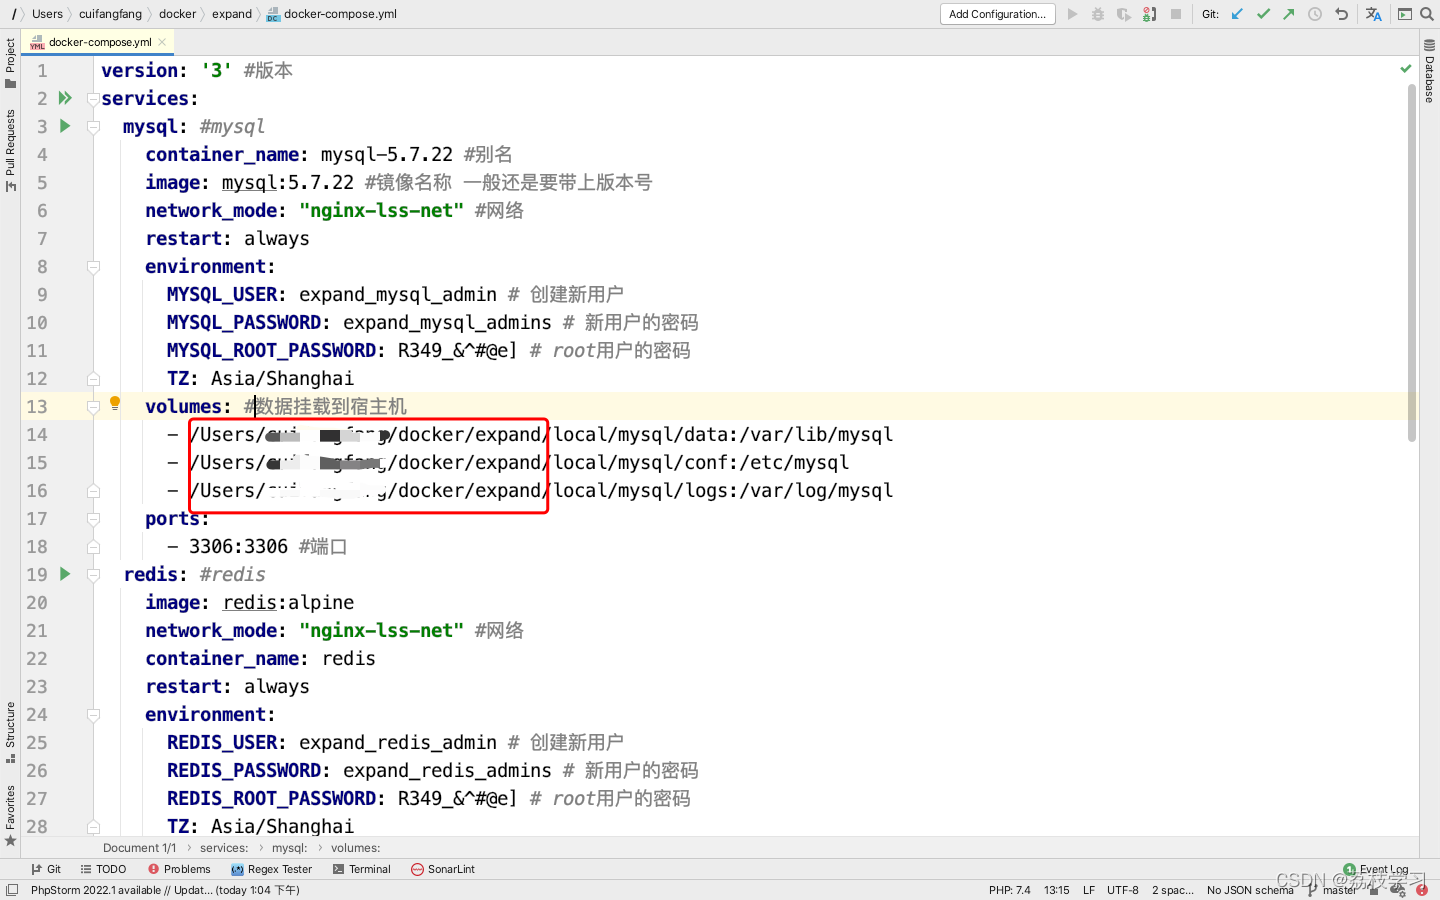Click mysql: in the YAML breadcrumb
This screenshot has height=900, width=1440.
coord(290,848)
